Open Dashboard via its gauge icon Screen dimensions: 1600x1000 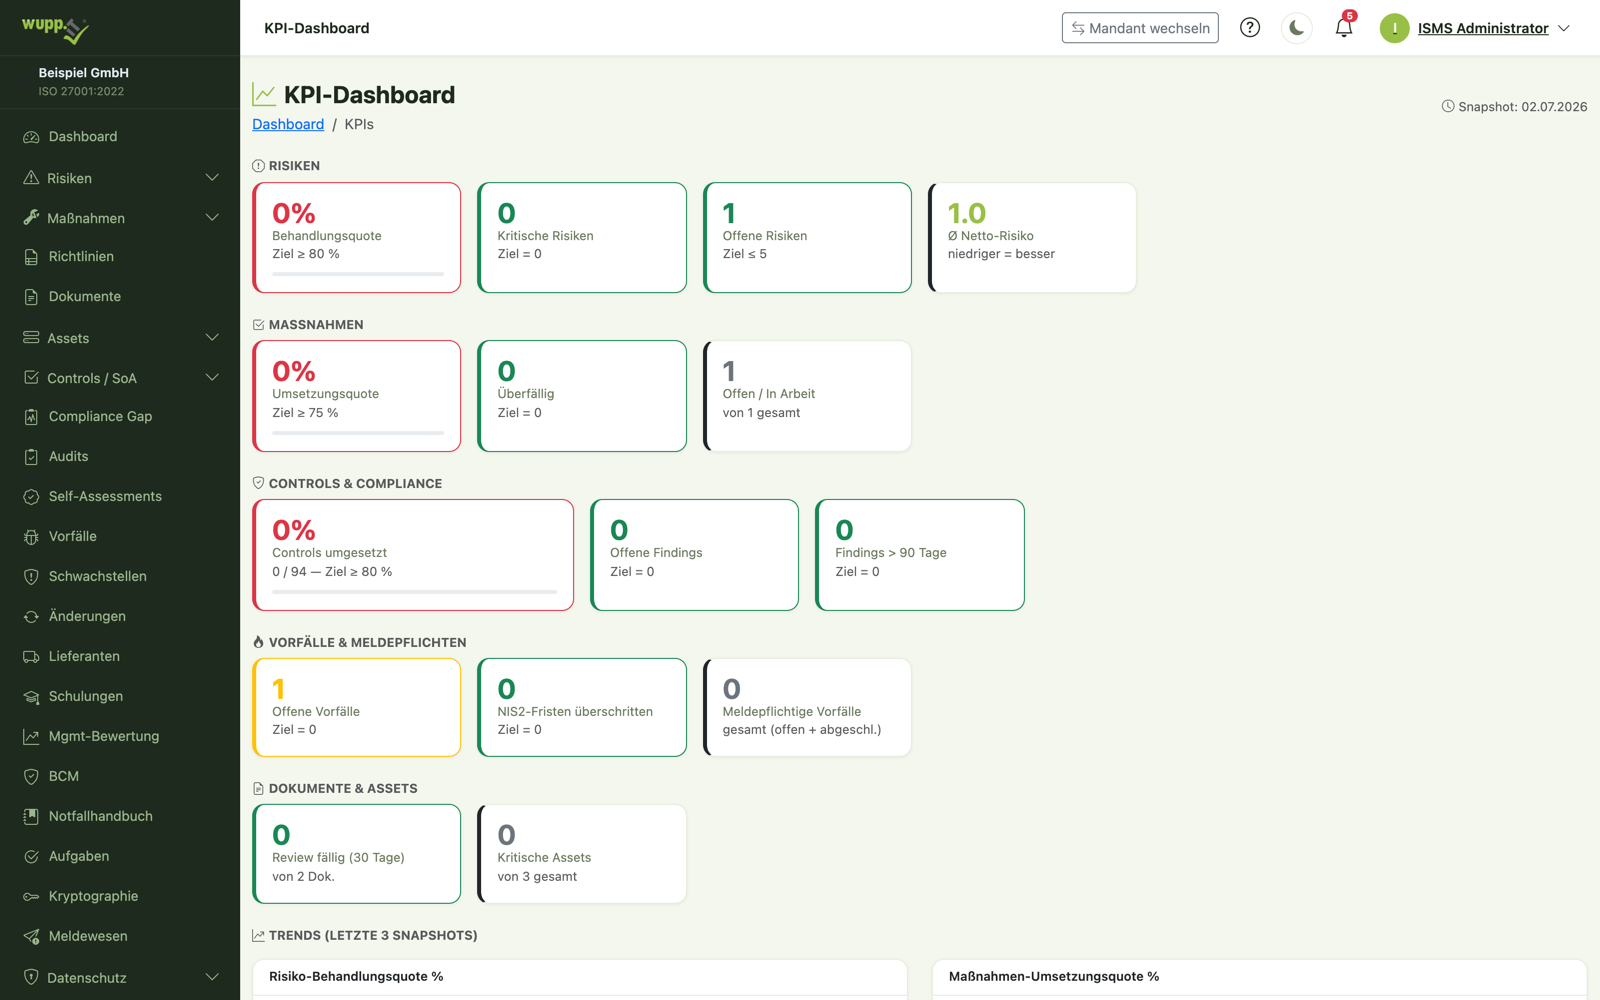(x=31, y=137)
